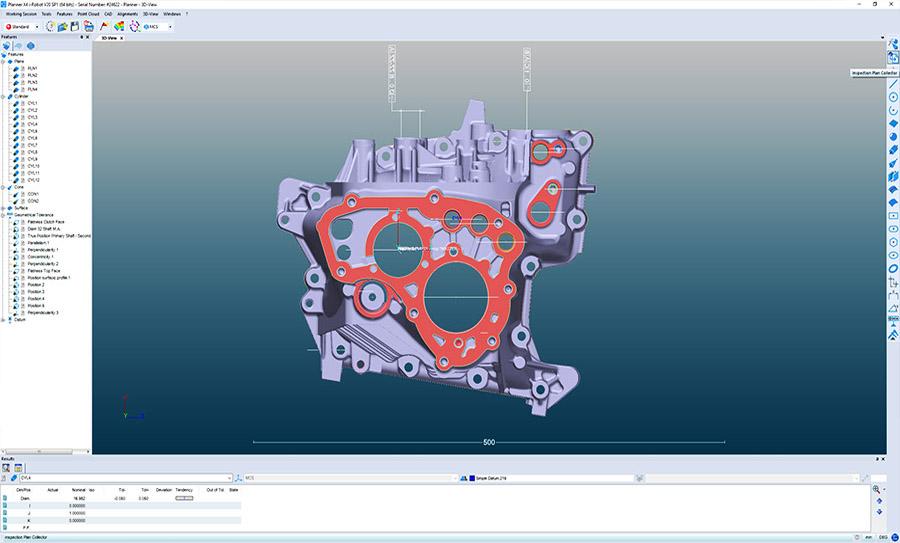Click the red flag toolbar icon
Viewport: 900px width, 543px height.
click(104, 26)
